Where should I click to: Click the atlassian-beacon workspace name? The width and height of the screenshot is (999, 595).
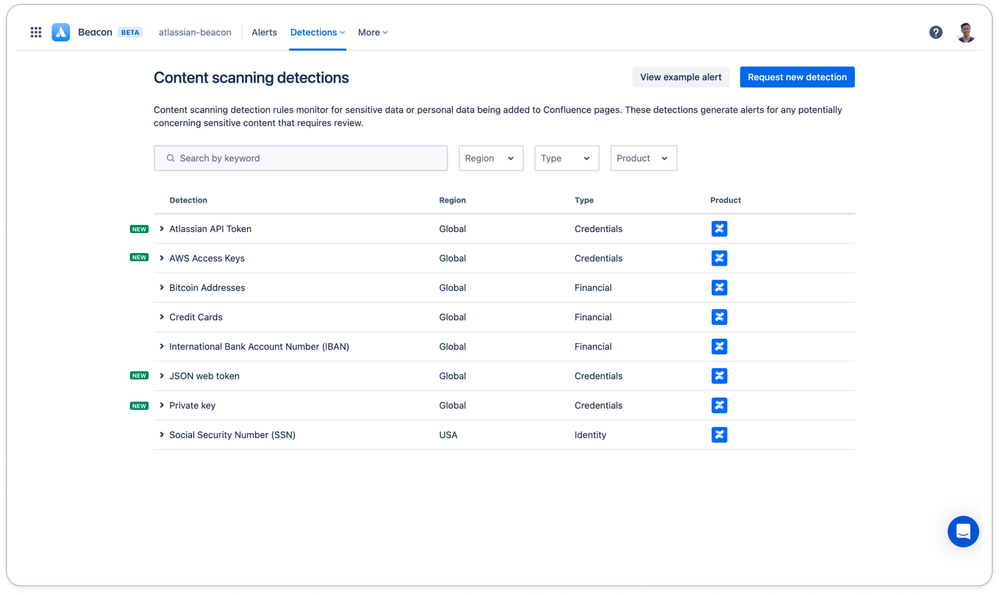pyautogui.click(x=195, y=32)
